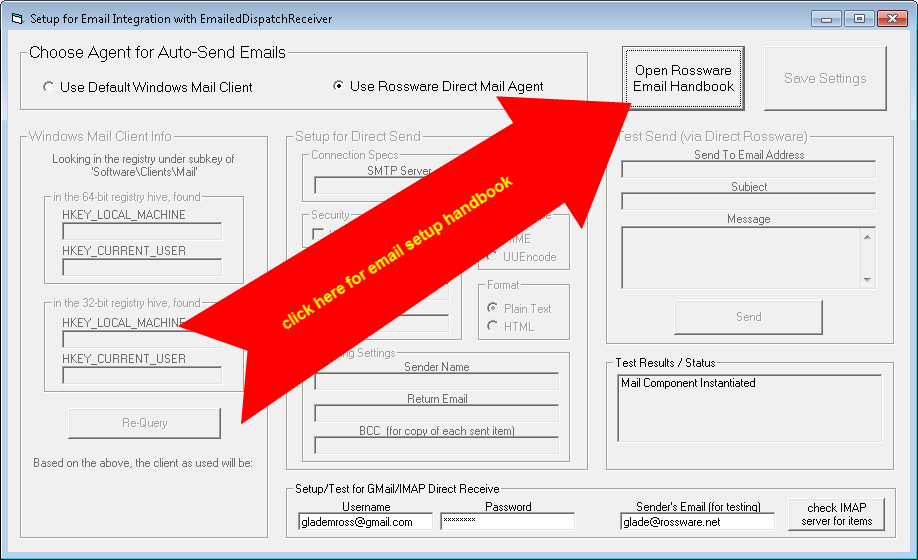Select the UUEncode encoding option
This screenshot has height=560, width=918.
[x=491, y=257]
